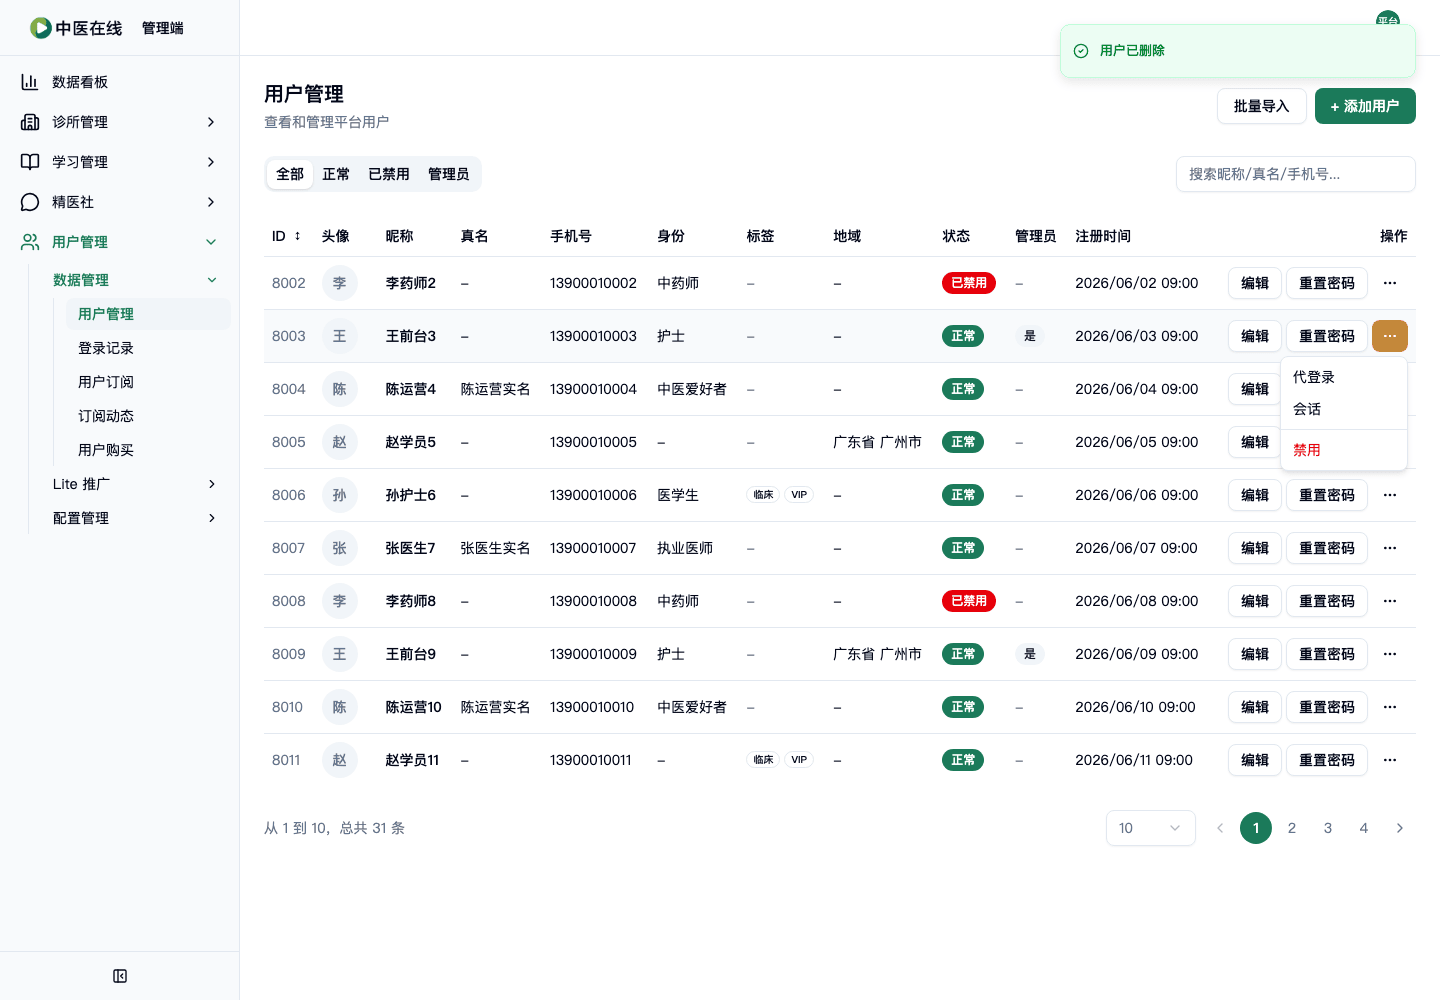Open page size dropdown showing 10
1440x1000 pixels.
pyautogui.click(x=1151, y=828)
